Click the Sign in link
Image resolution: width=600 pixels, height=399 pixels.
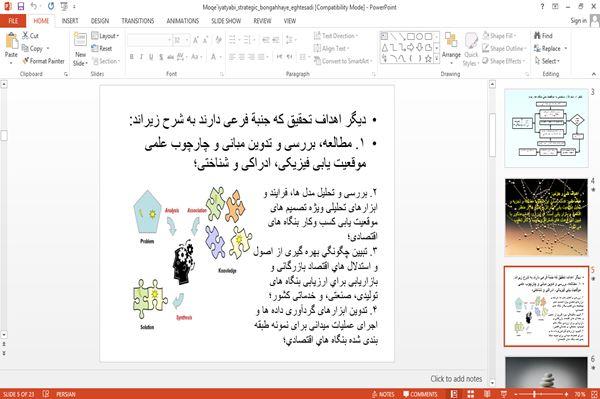click(x=579, y=21)
